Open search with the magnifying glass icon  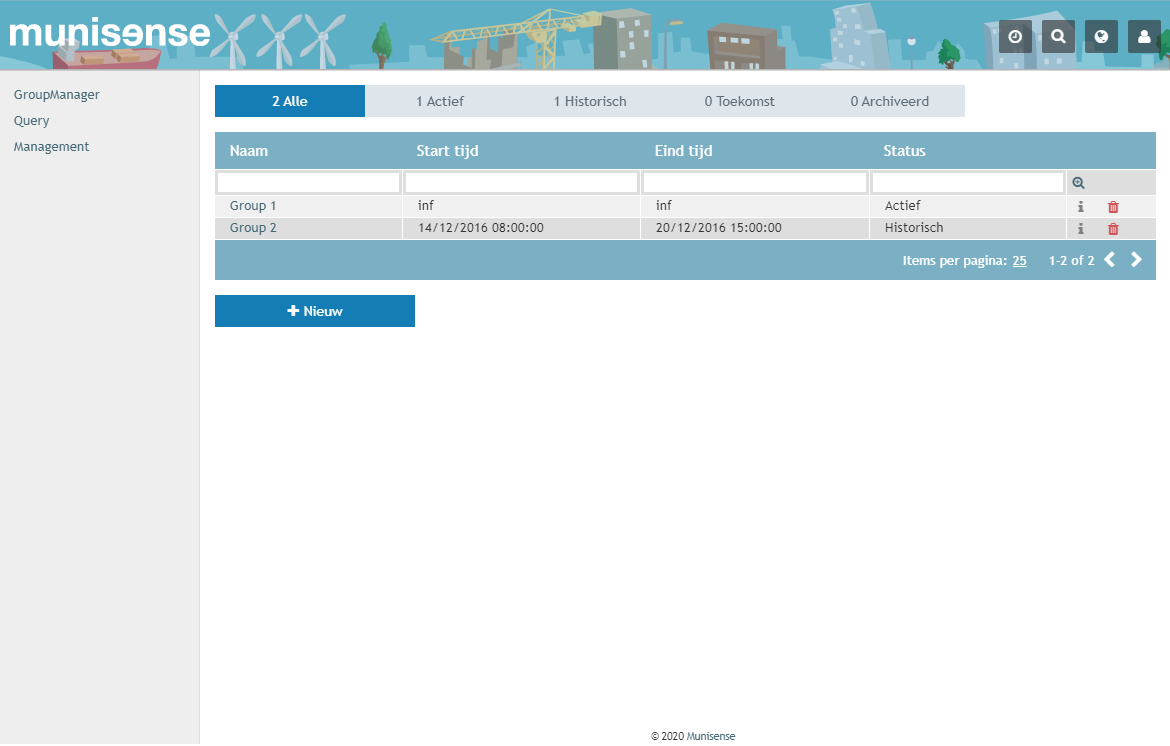[1058, 36]
